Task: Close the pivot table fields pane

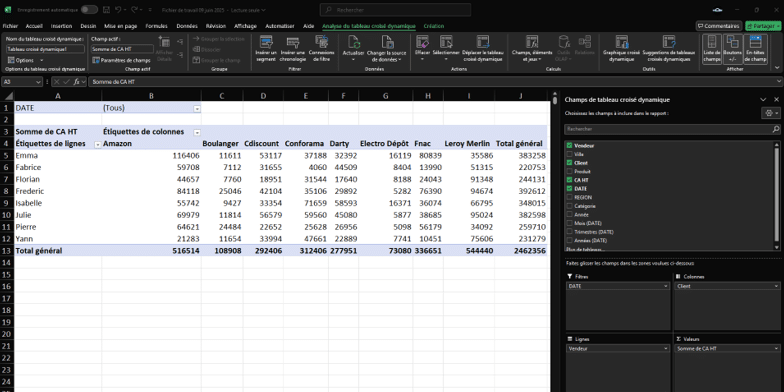Action: pos(776,100)
